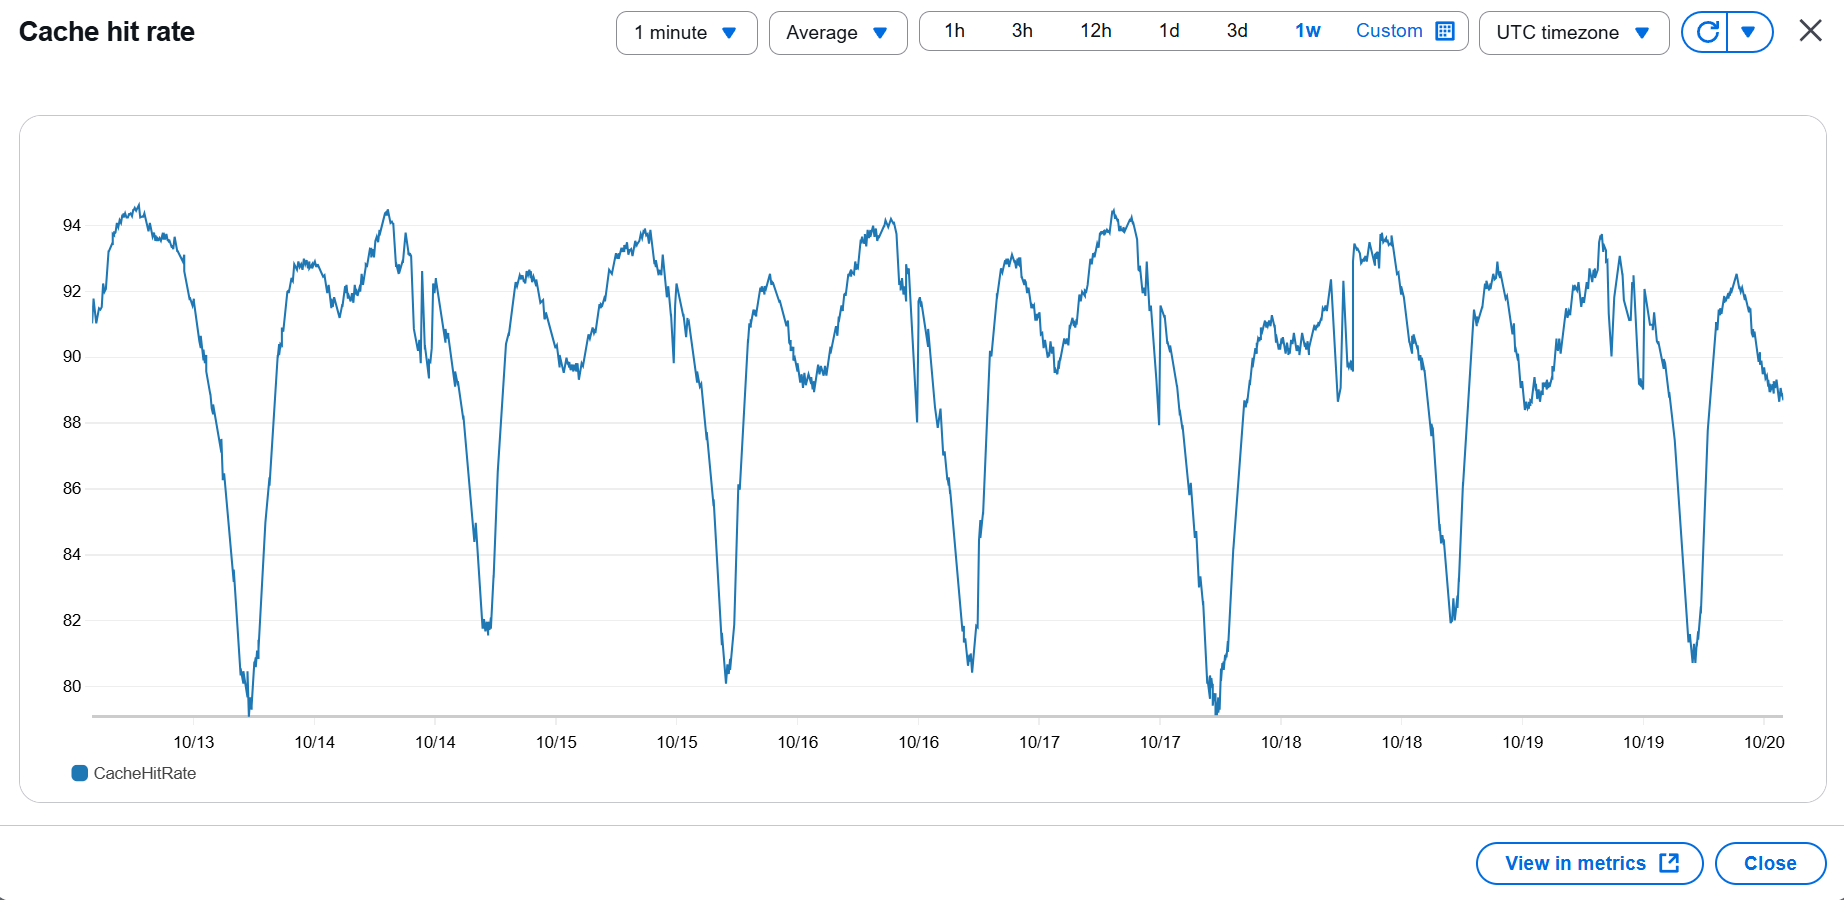Click the Cache hit rate title

pyautogui.click(x=107, y=32)
